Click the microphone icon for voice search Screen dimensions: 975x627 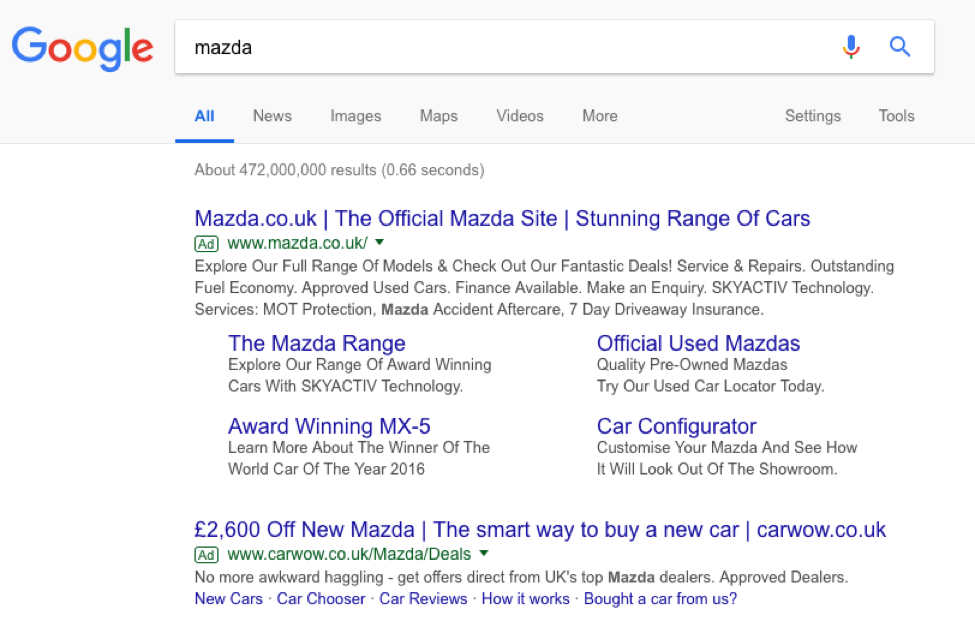851,46
